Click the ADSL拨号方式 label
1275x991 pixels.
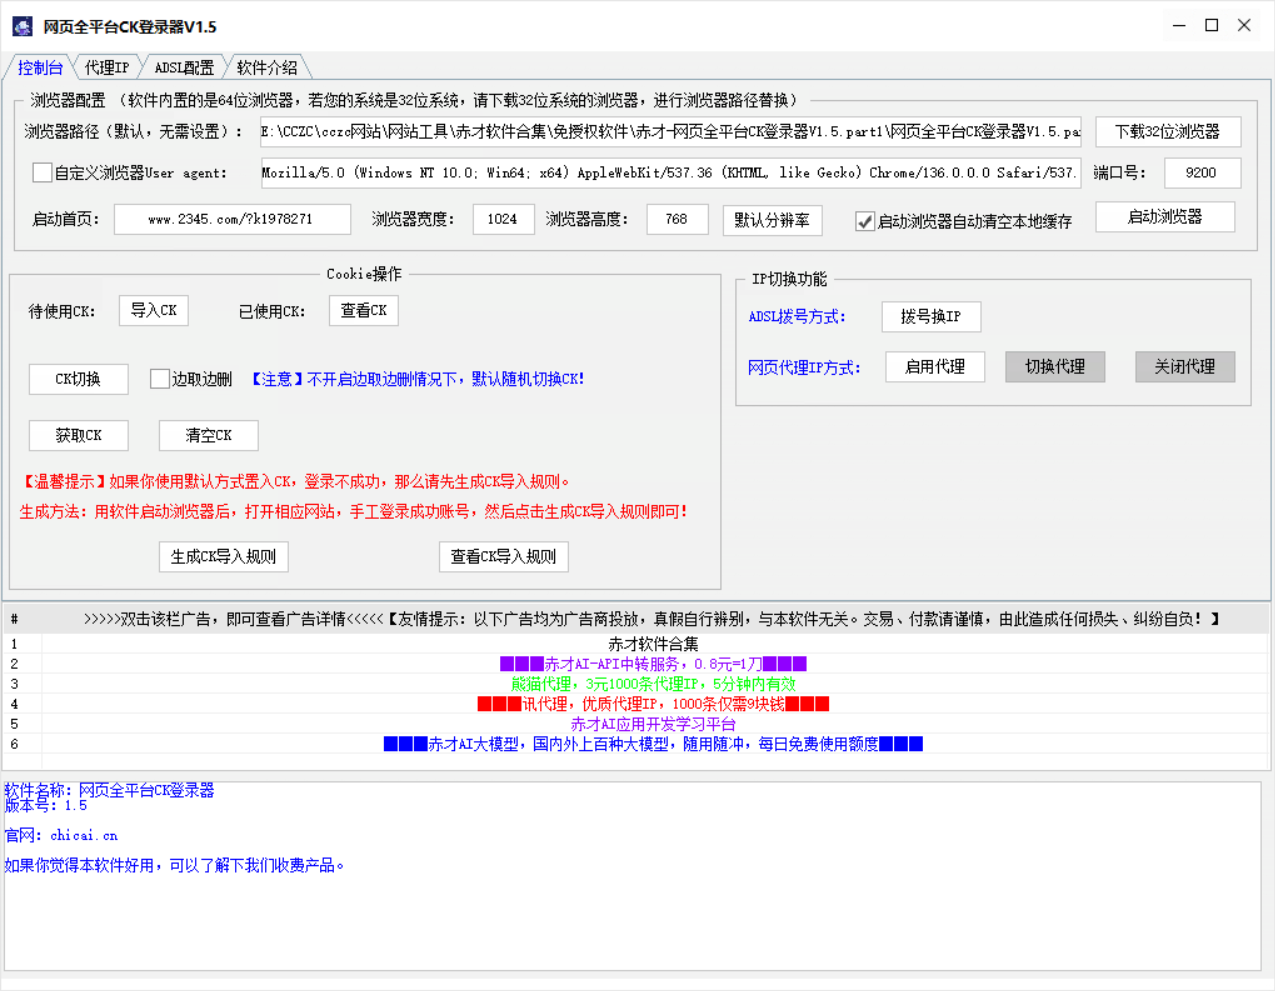coord(797,317)
